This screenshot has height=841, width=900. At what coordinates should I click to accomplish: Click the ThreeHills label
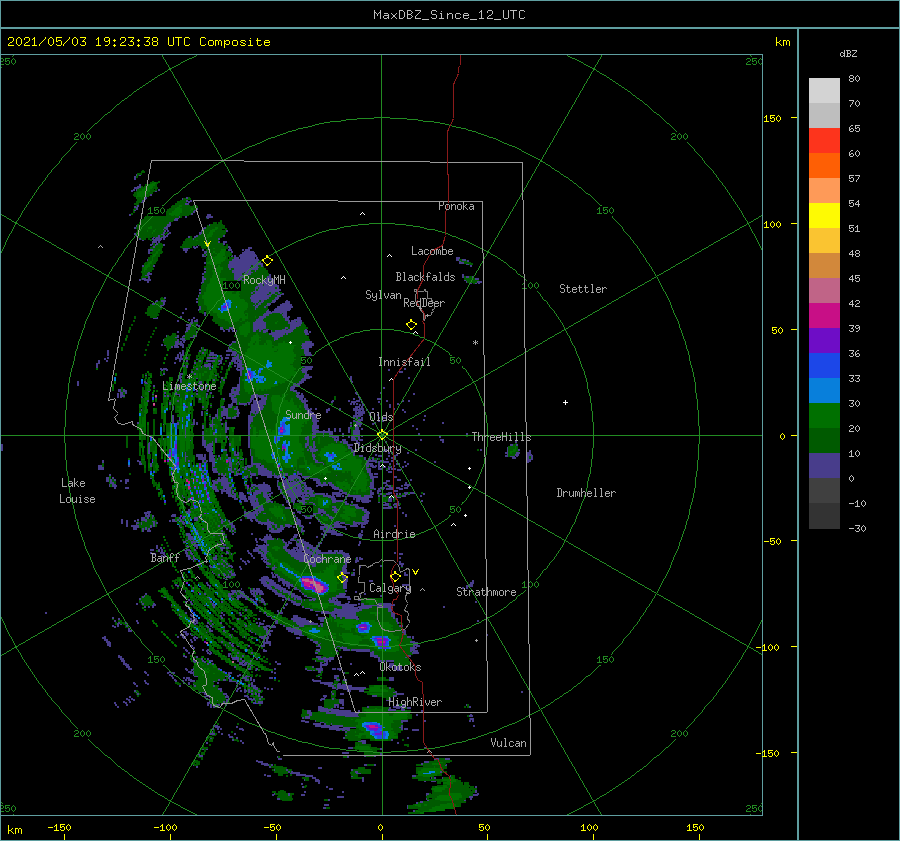501,437
